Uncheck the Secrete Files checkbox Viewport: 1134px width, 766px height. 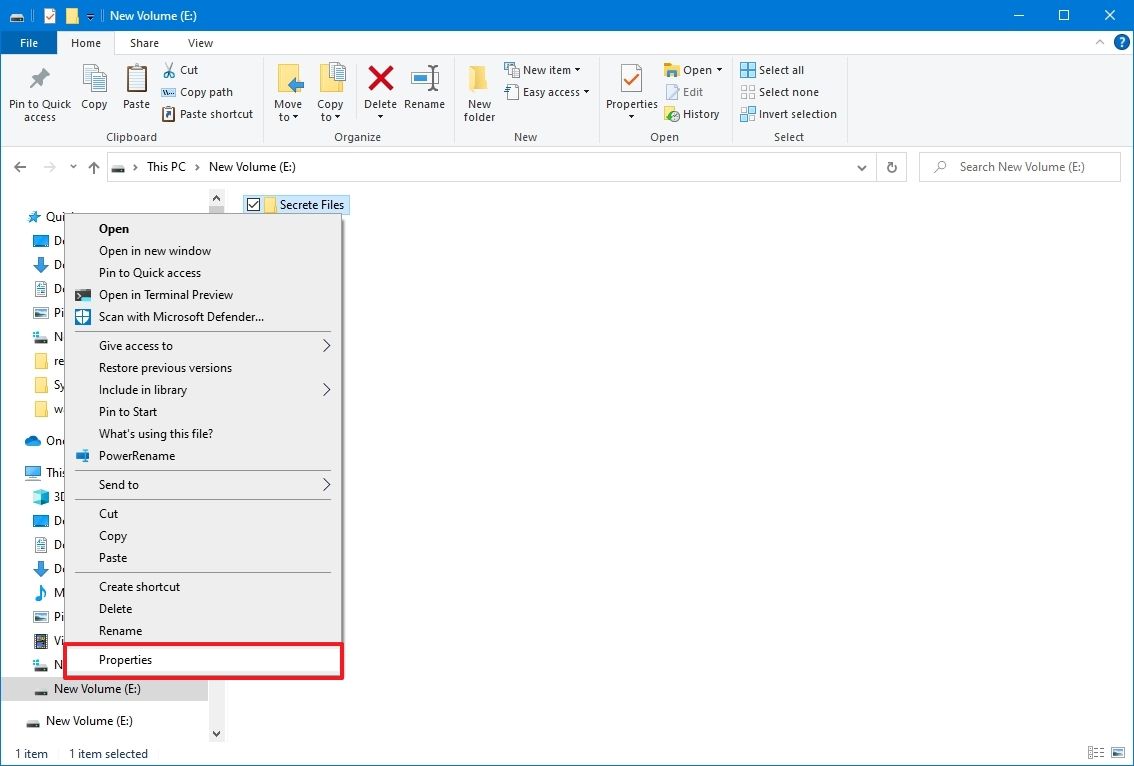(253, 204)
